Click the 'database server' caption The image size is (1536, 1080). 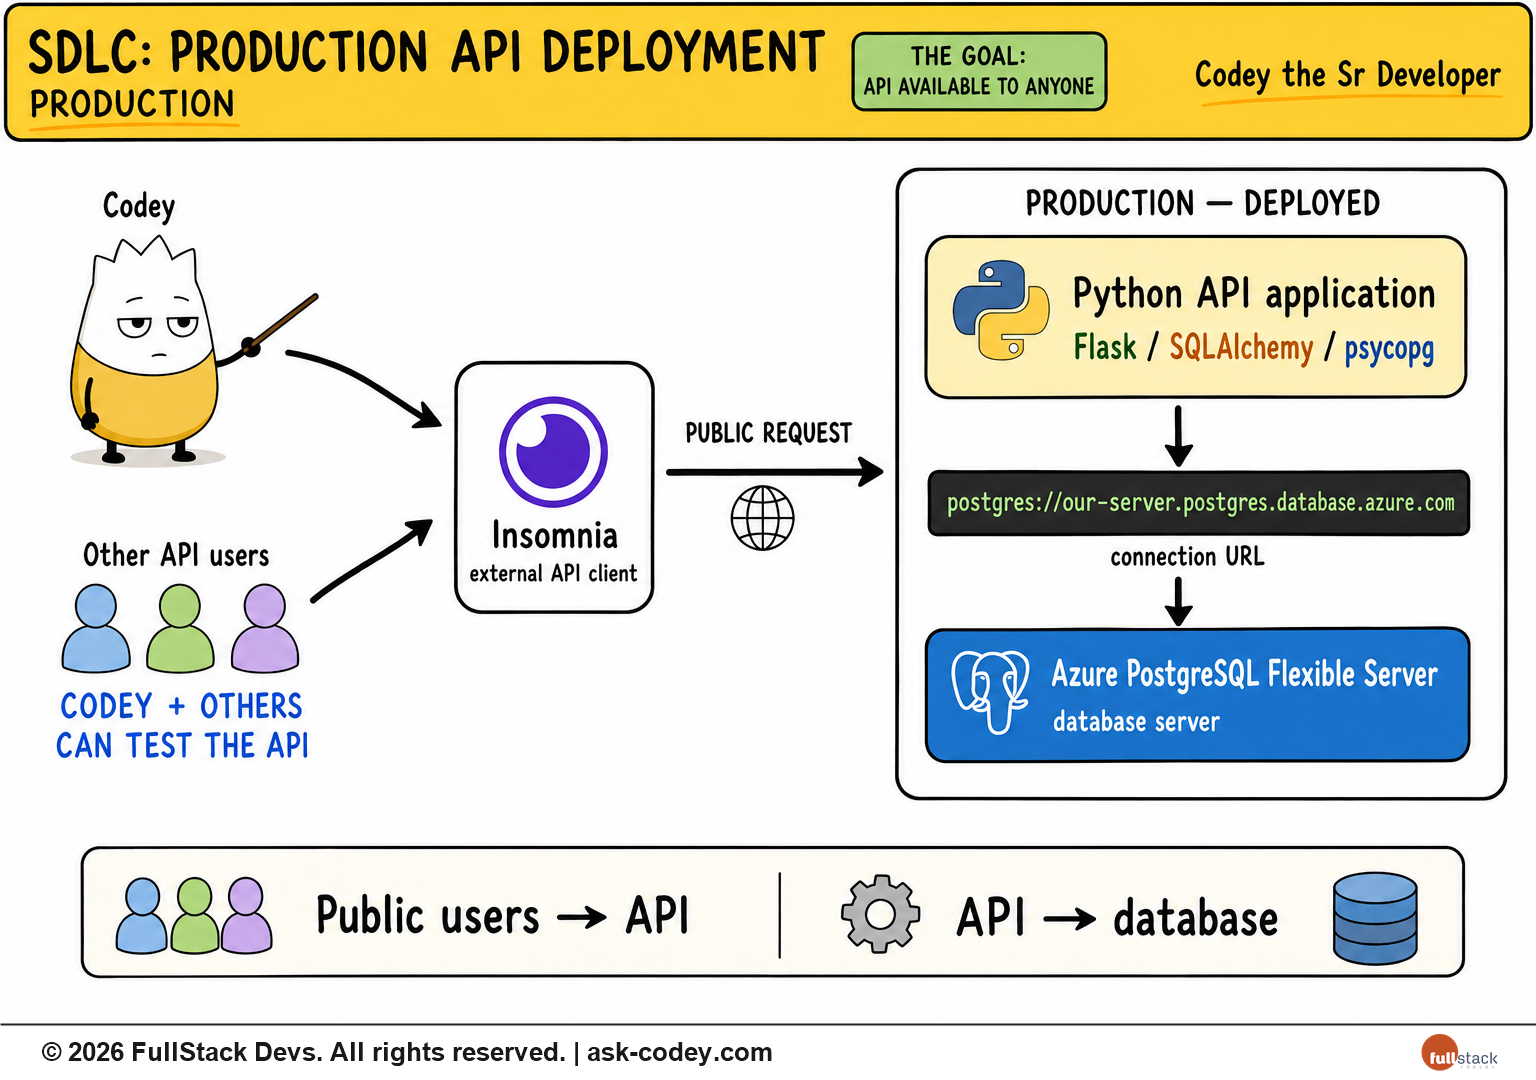(x=1136, y=722)
